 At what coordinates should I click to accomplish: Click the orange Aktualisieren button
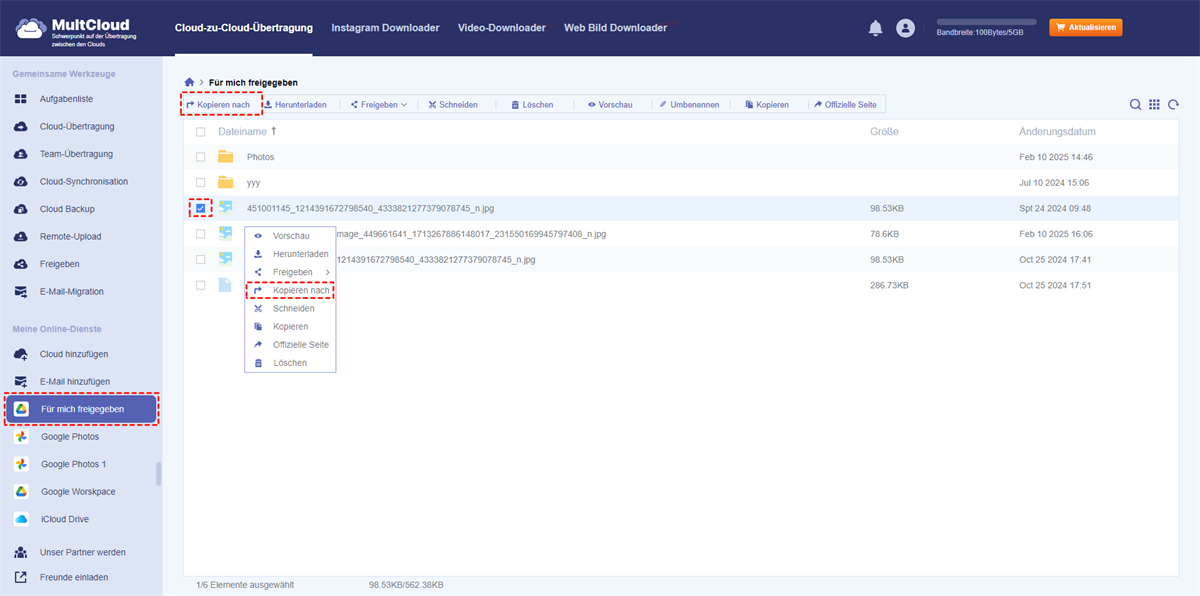[x=1085, y=28]
